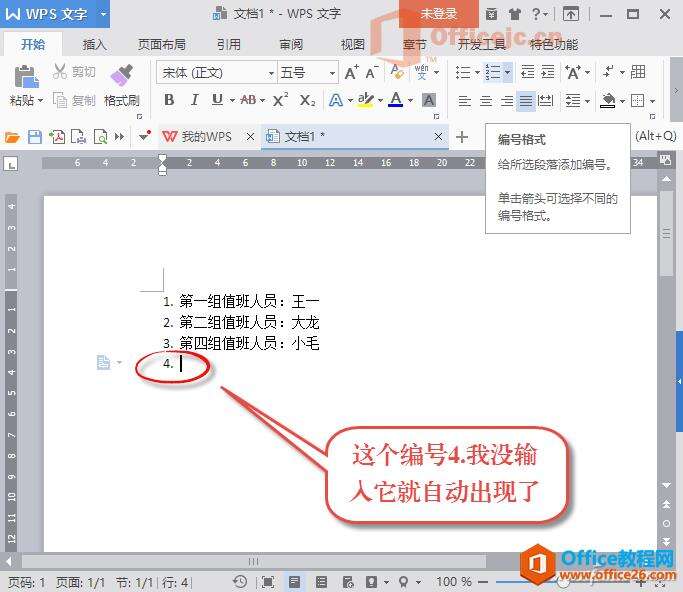Click Decrease indent icon

(527, 72)
